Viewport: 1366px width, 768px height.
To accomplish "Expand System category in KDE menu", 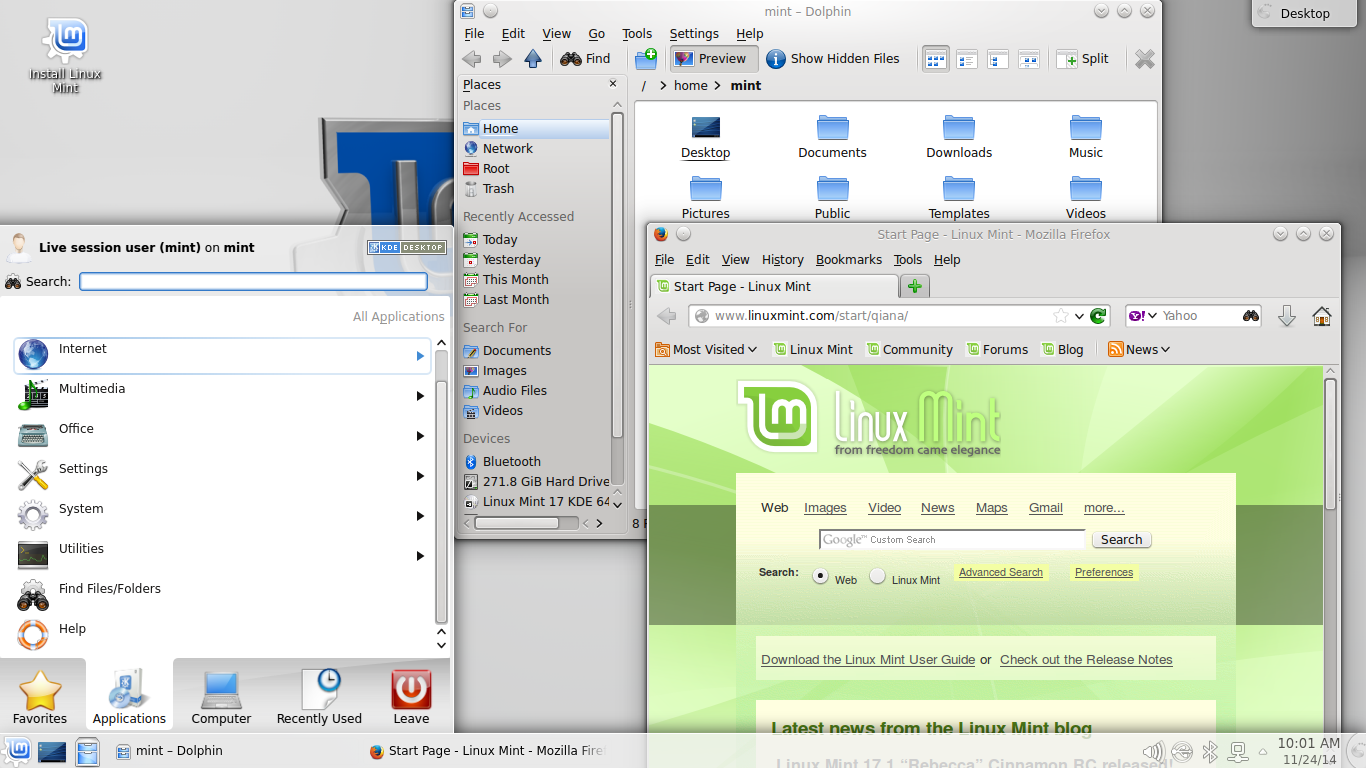I will (x=222, y=515).
